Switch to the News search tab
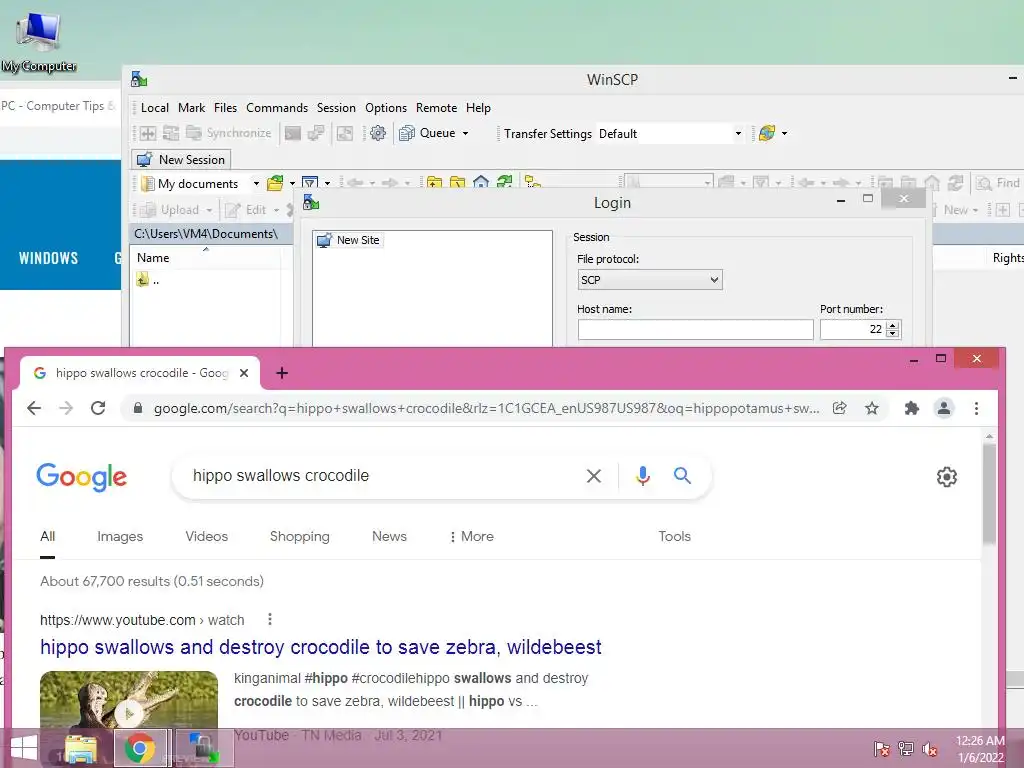 point(389,536)
